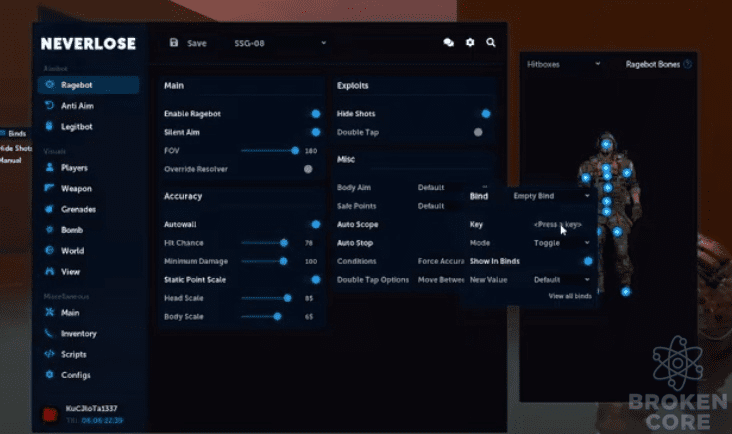Open Conditions Force Accuracy dropdown
This screenshot has height=434, width=732.
(x=440, y=261)
